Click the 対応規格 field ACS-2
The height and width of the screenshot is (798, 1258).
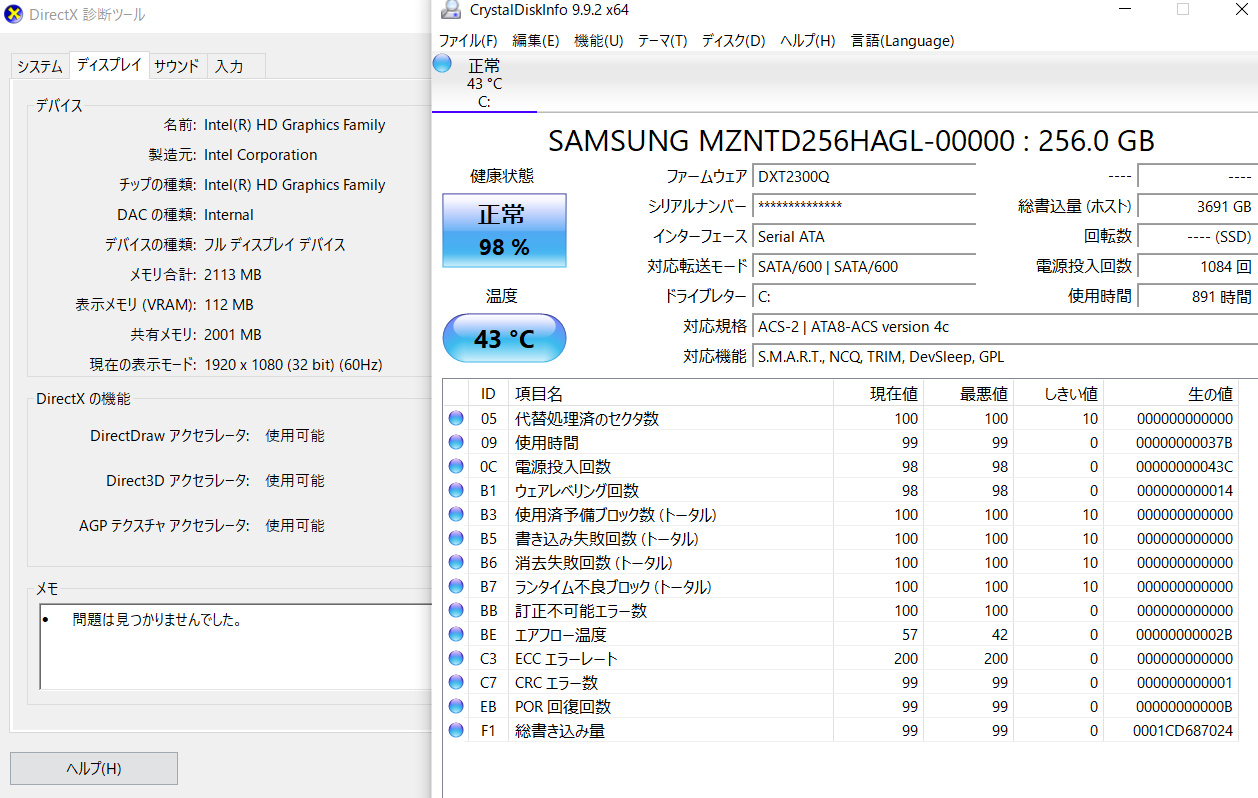[x=1005, y=327]
